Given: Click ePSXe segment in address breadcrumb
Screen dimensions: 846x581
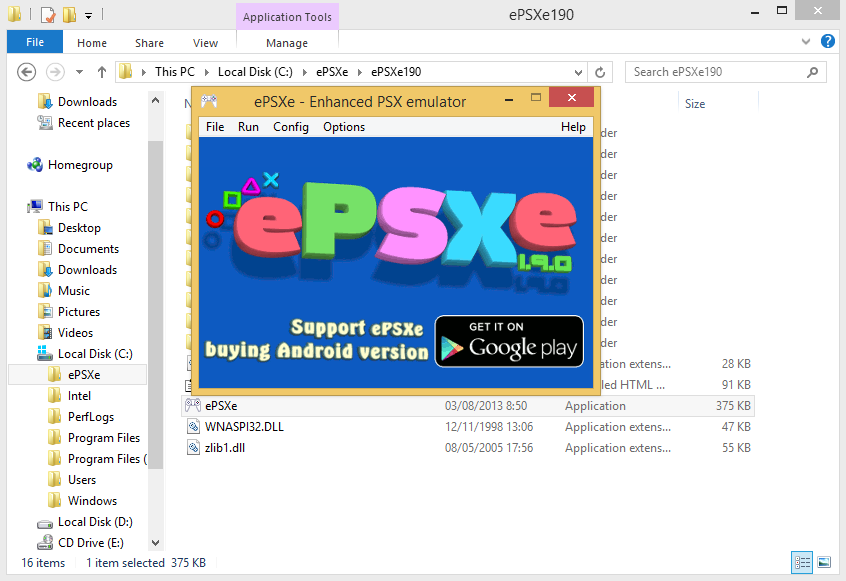Looking at the screenshot, I should (332, 72).
